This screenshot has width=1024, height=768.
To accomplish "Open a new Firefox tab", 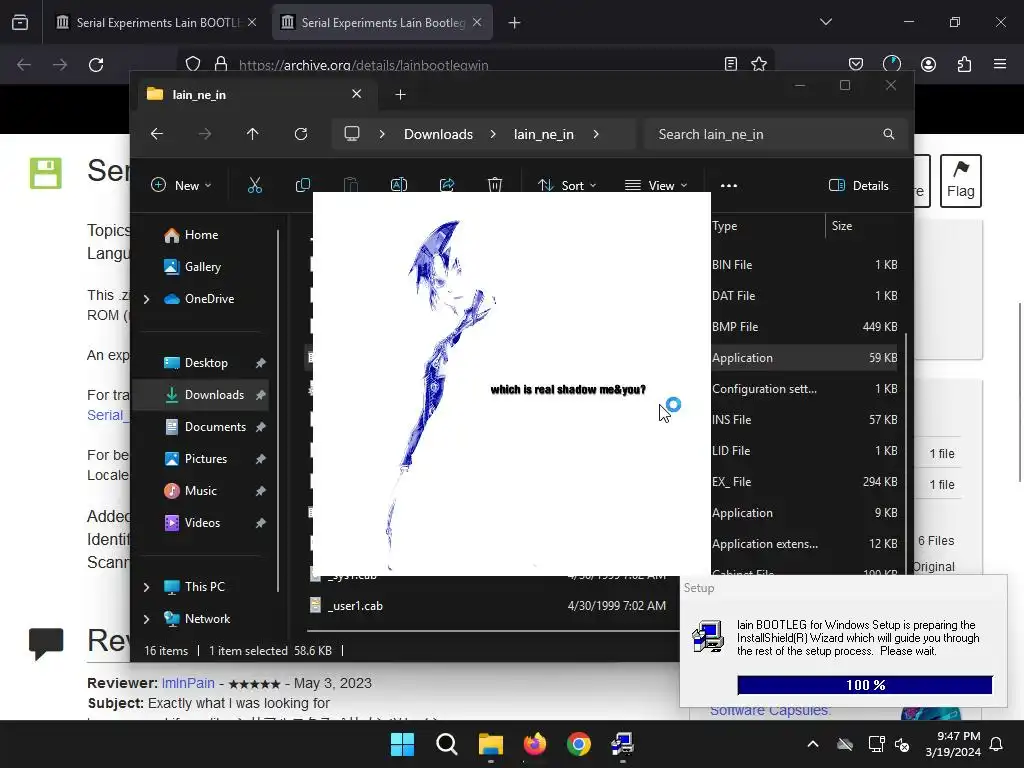I will click(x=515, y=23).
